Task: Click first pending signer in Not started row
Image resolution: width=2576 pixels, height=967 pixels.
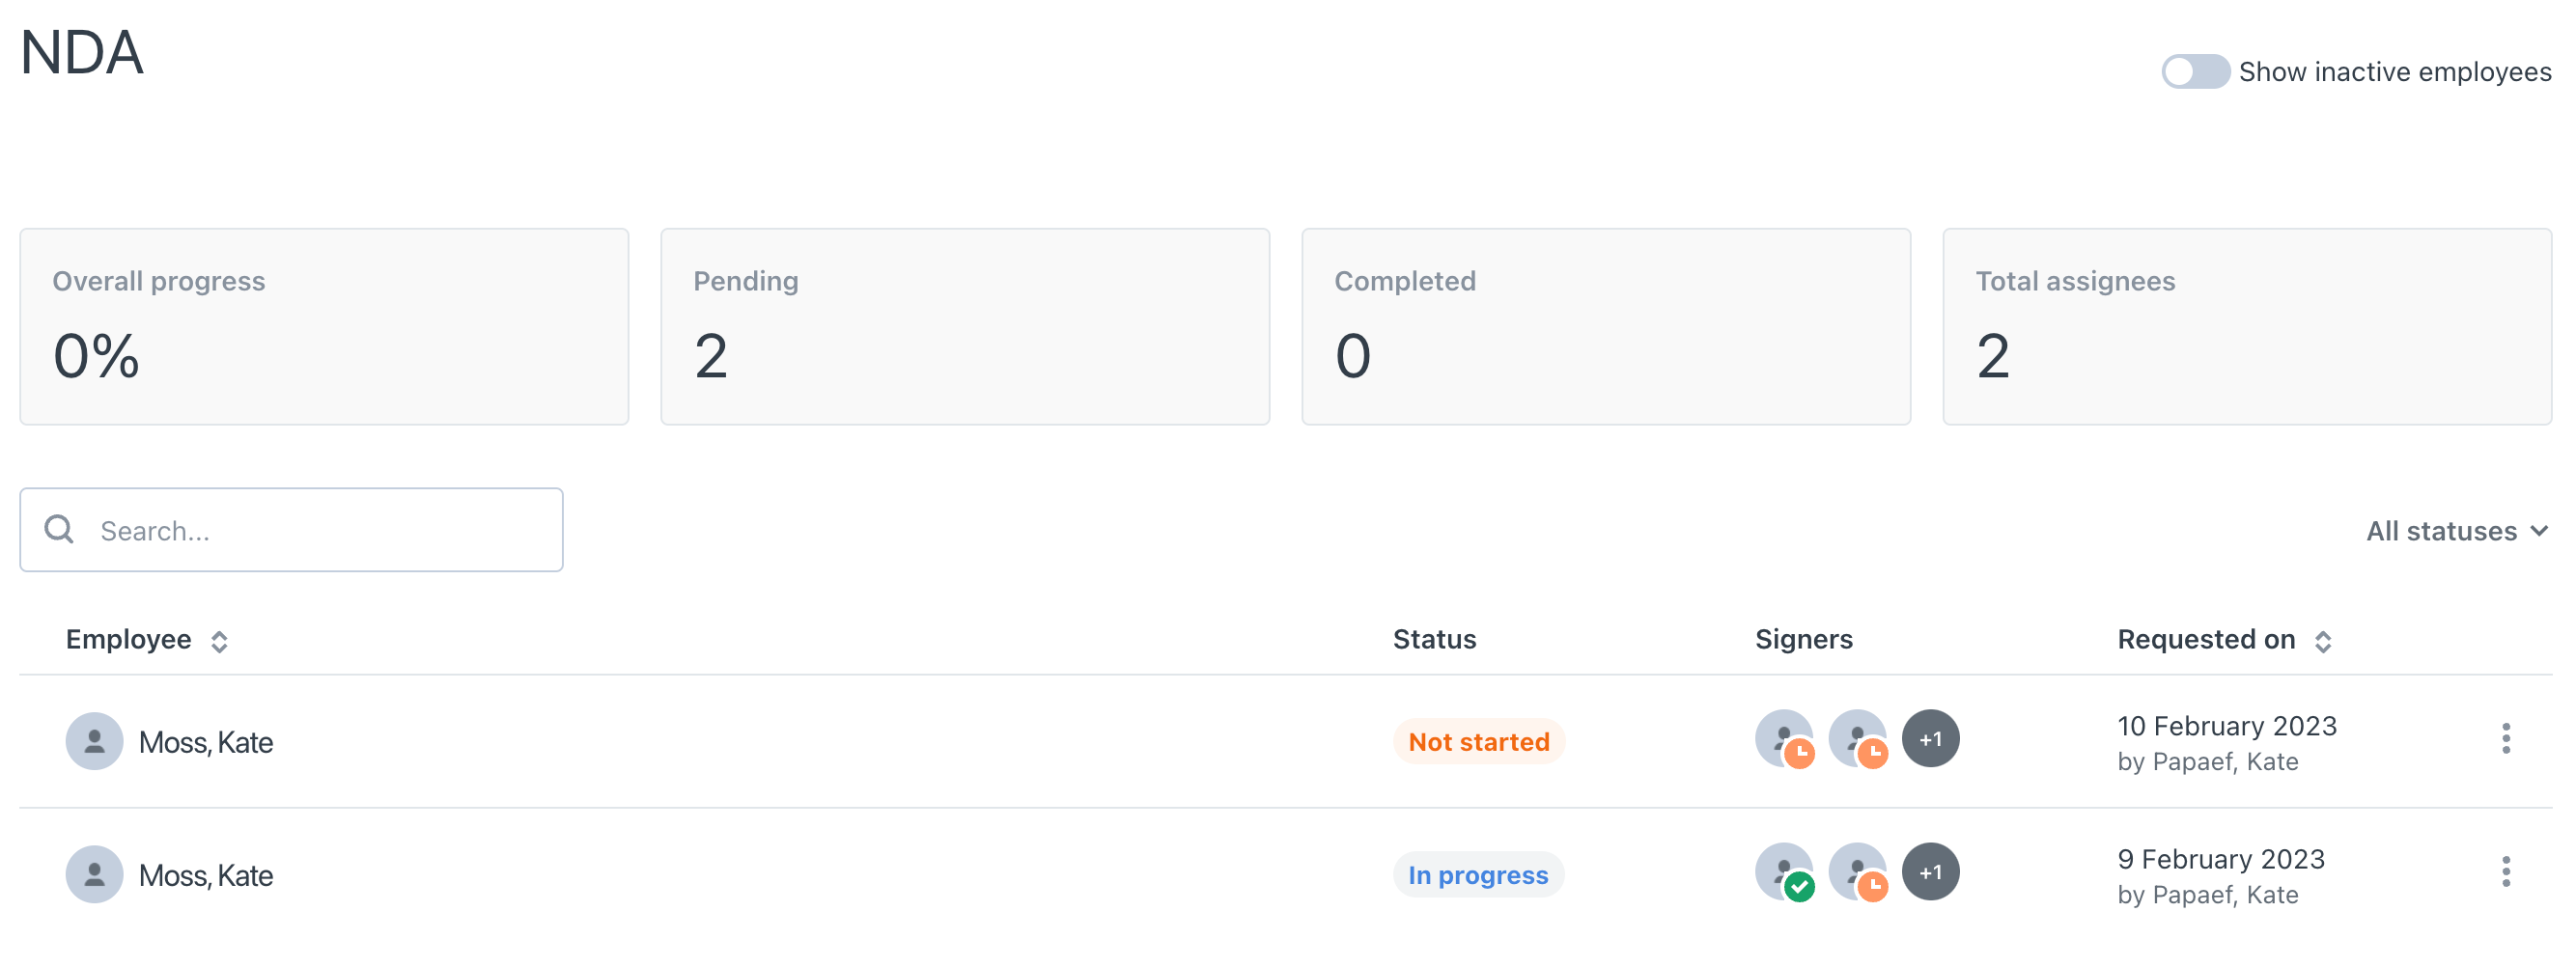Action: pyautogui.click(x=1784, y=739)
